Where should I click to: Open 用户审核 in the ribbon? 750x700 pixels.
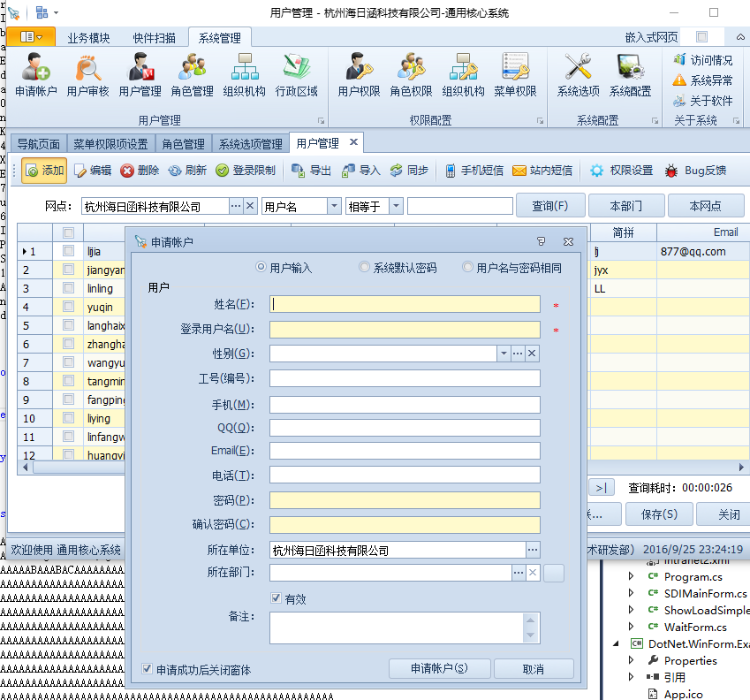click(x=88, y=75)
